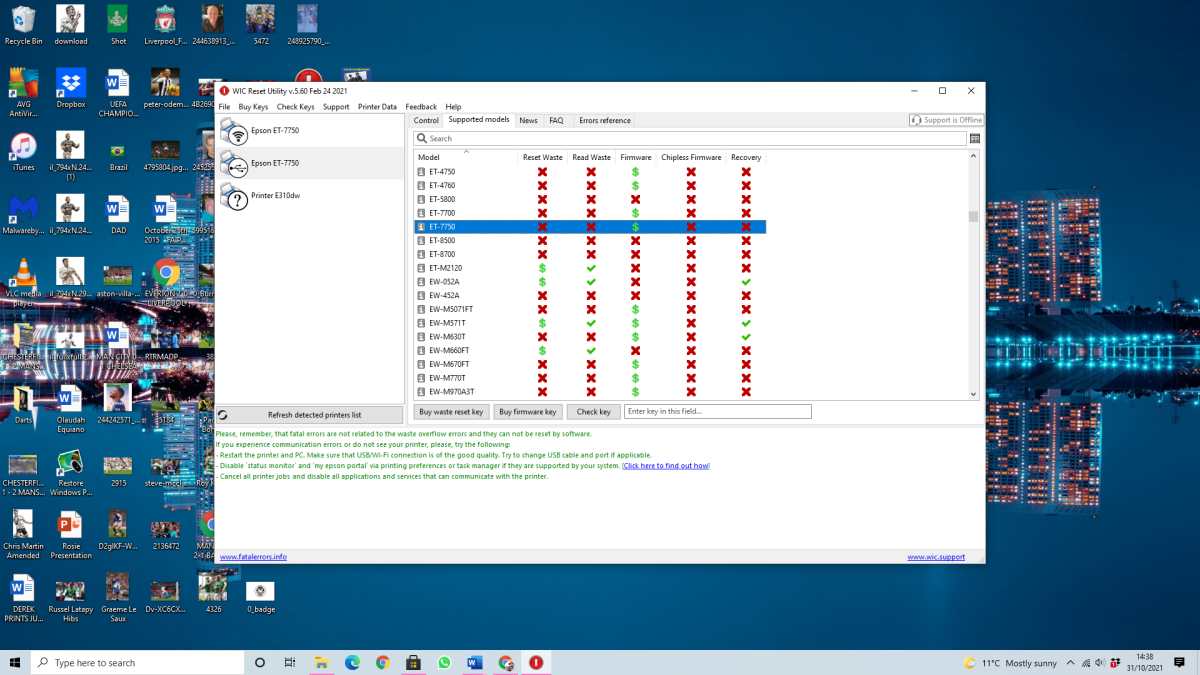Click the Support is Offline headset indicator
This screenshot has height=675, width=1200.
[946, 120]
